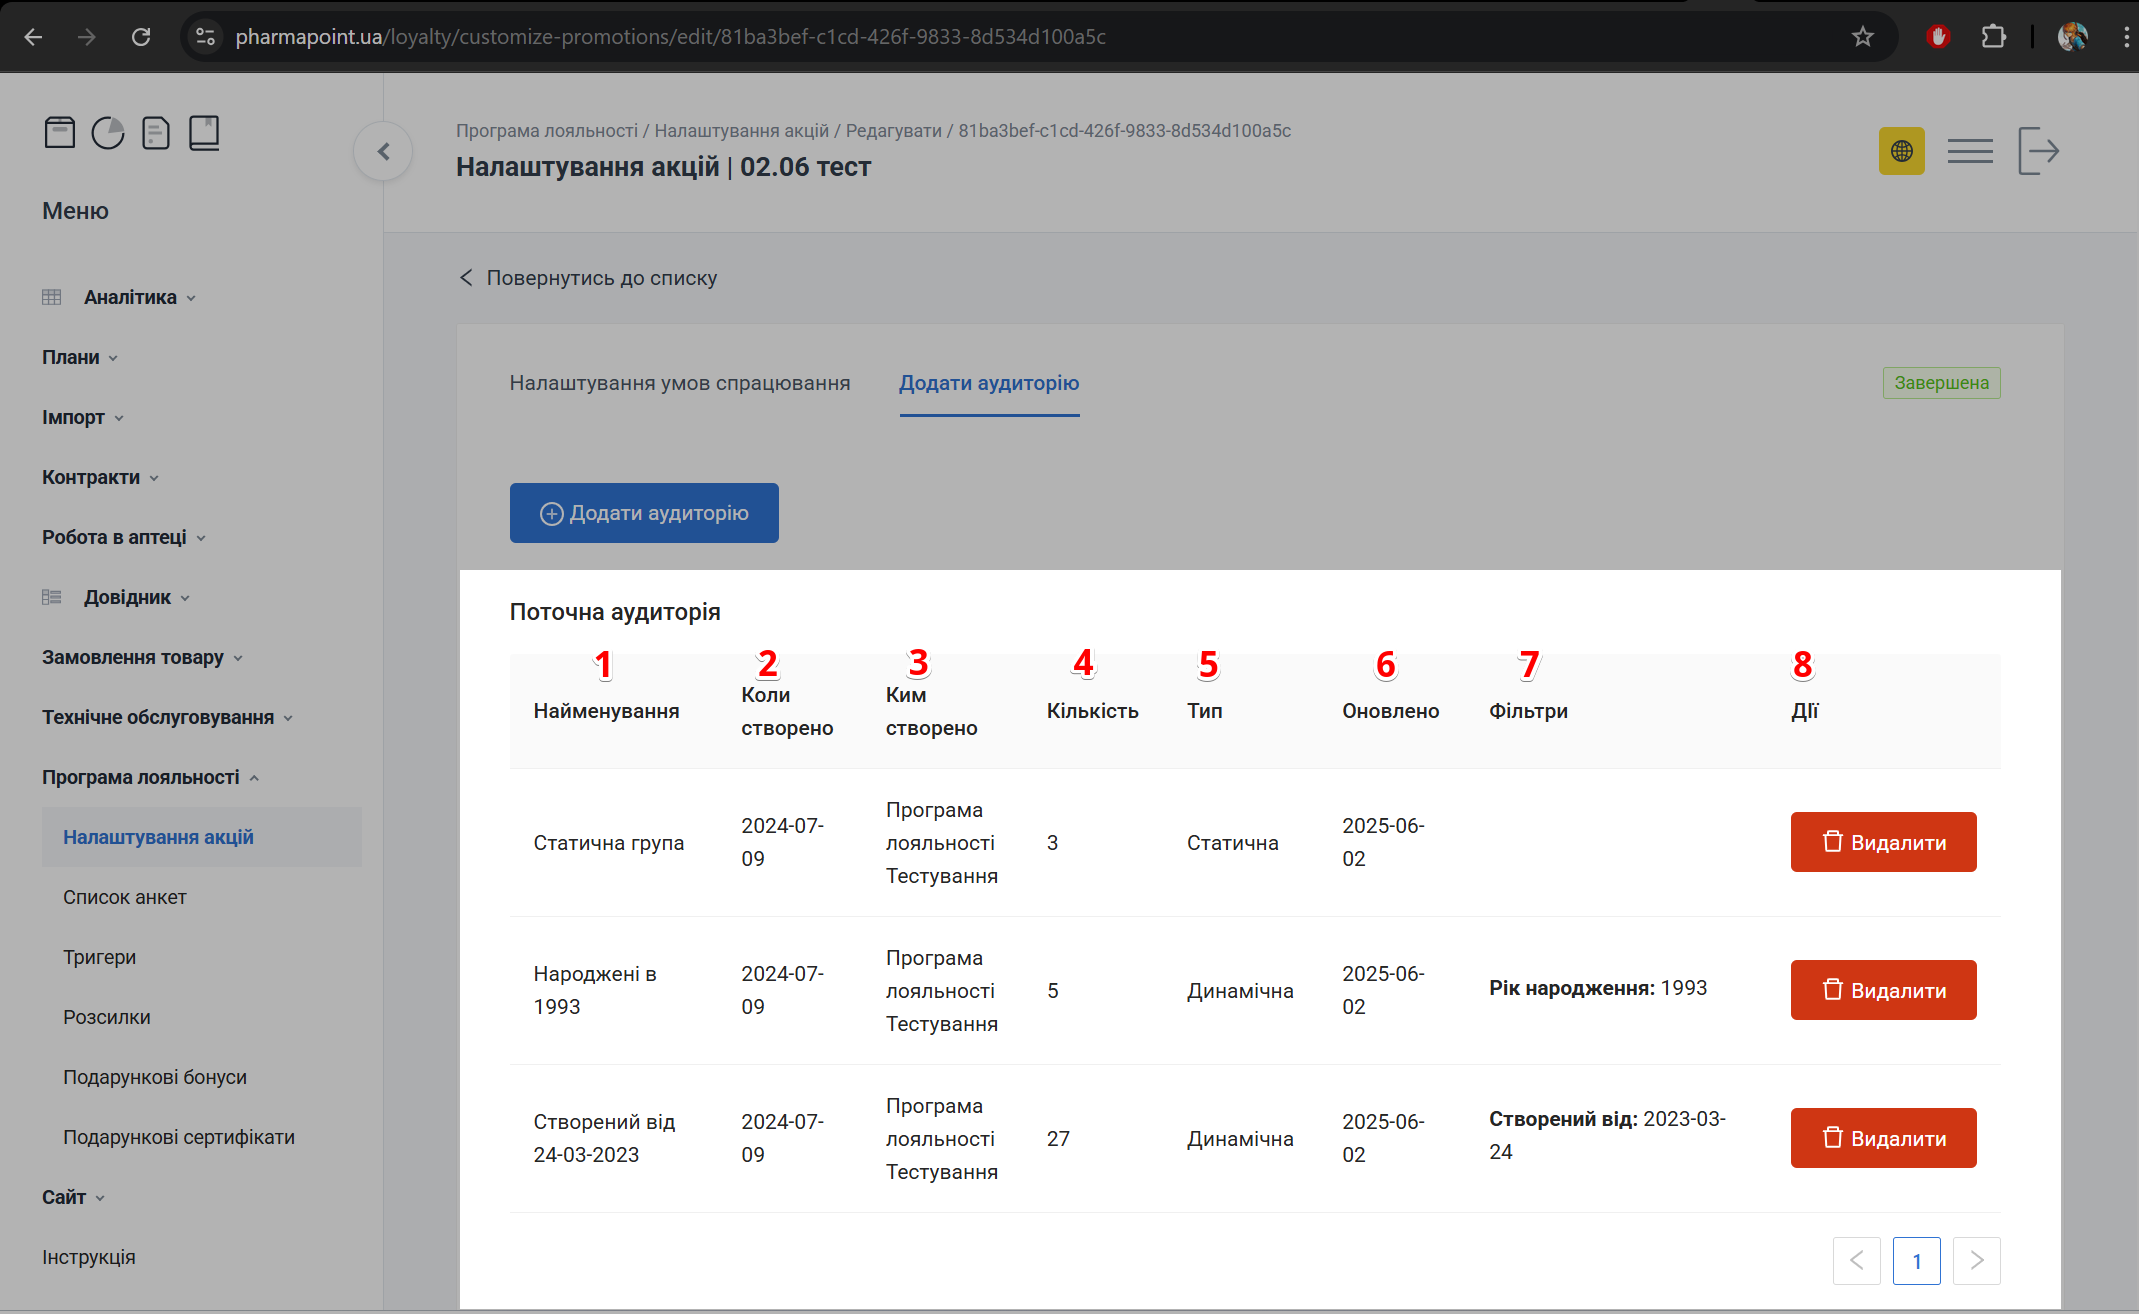
Task: Click page 1 in the paginator
Action: [x=1916, y=1261]
